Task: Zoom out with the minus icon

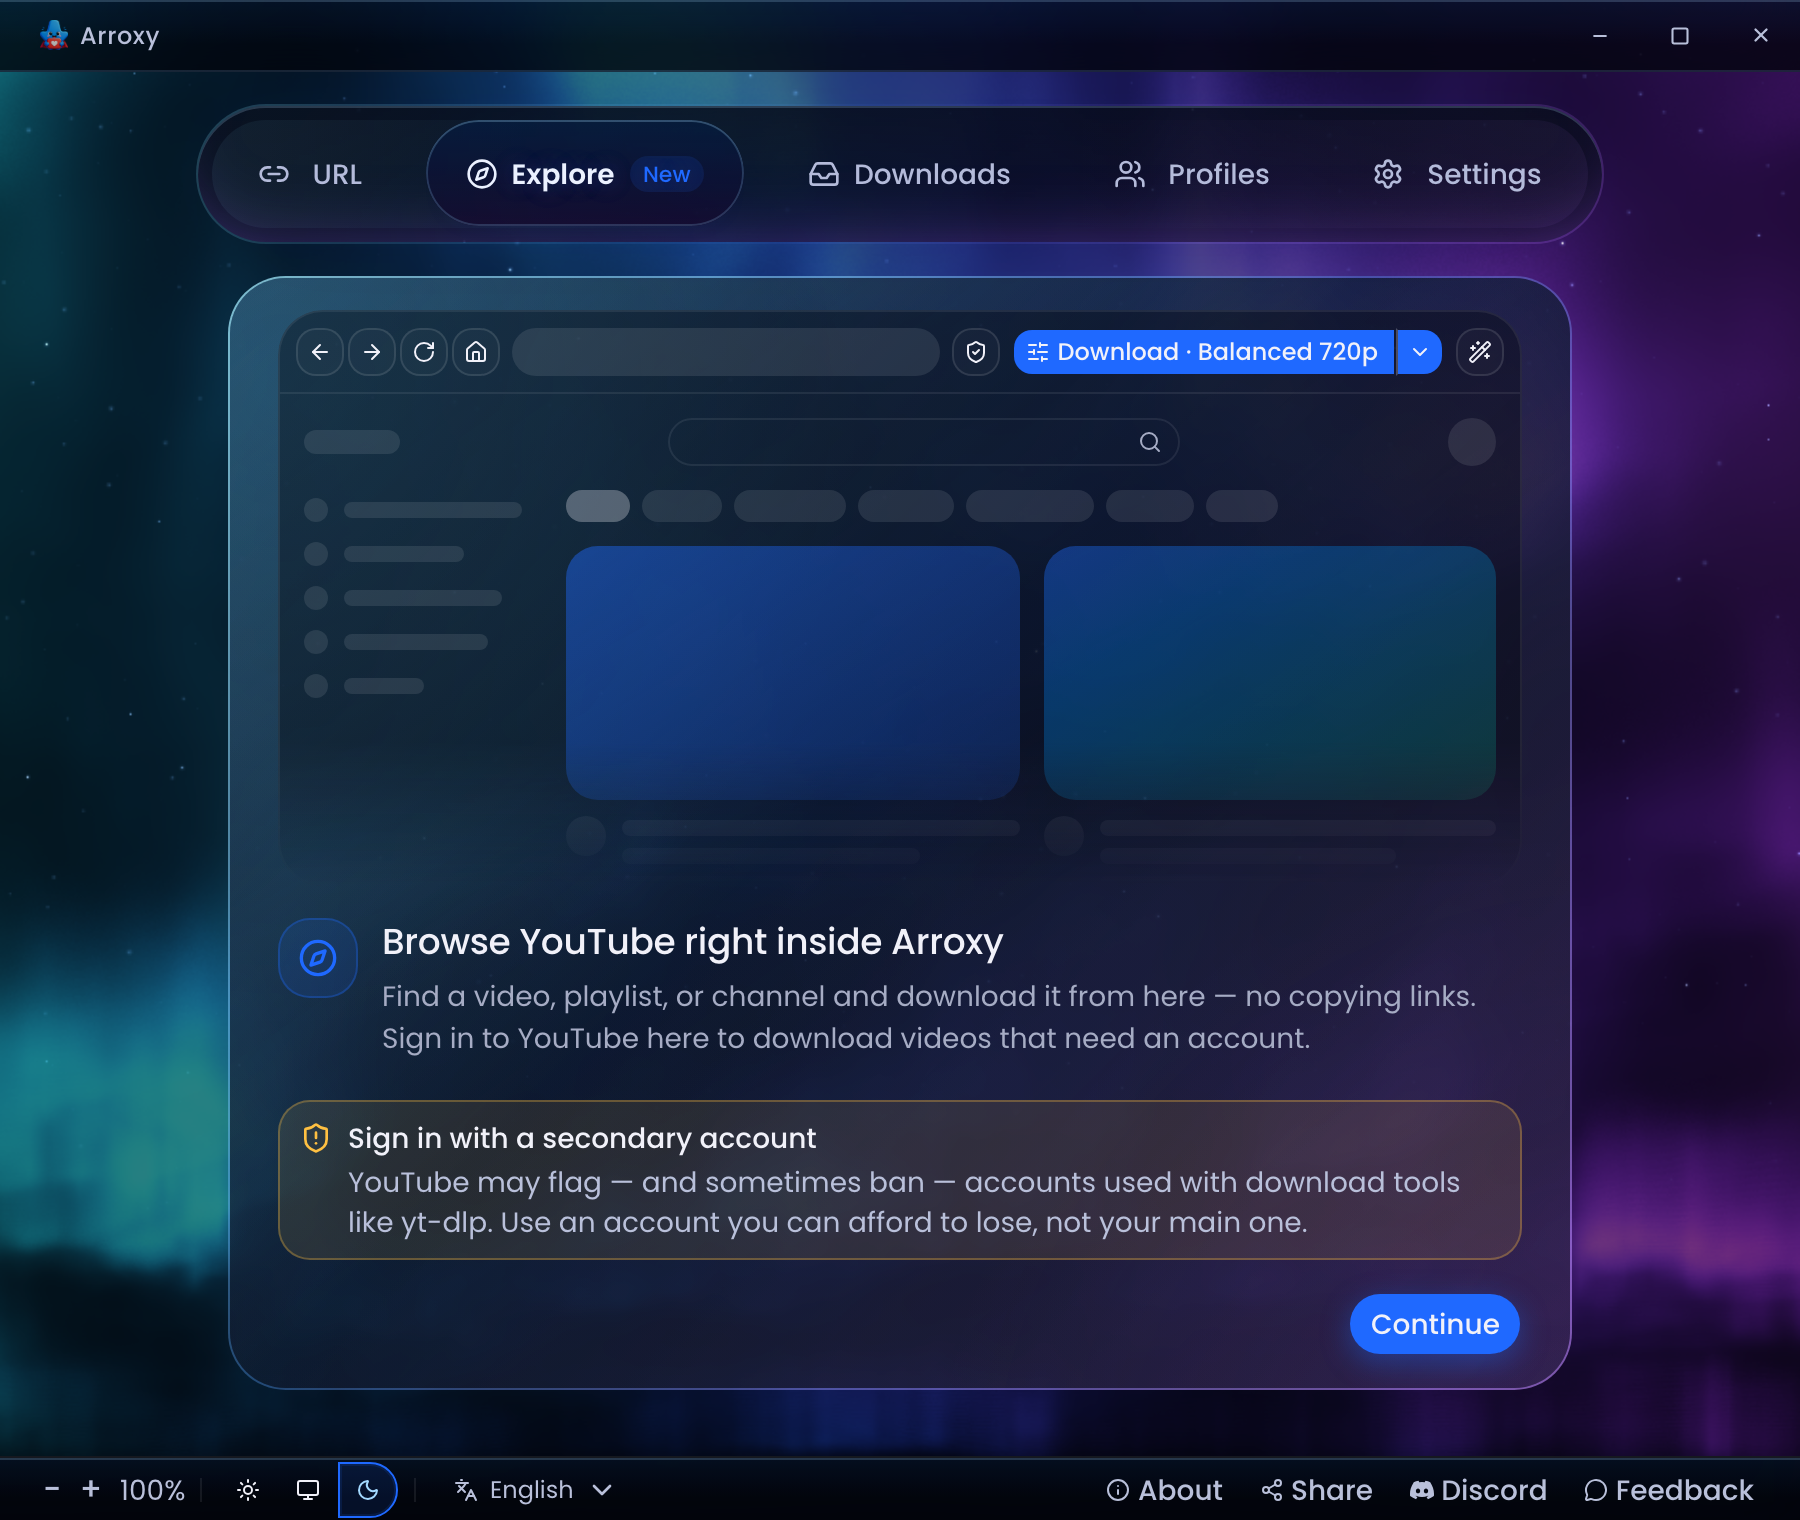Action: (52, 1490)
